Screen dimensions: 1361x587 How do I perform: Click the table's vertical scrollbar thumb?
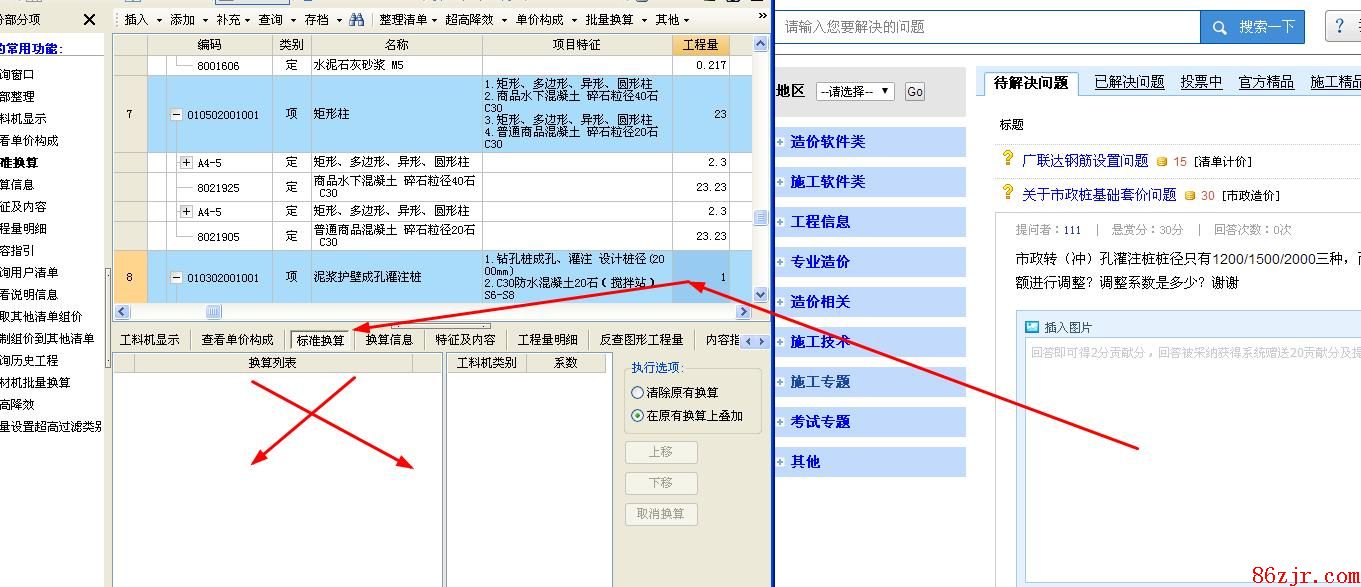(760, 218)
